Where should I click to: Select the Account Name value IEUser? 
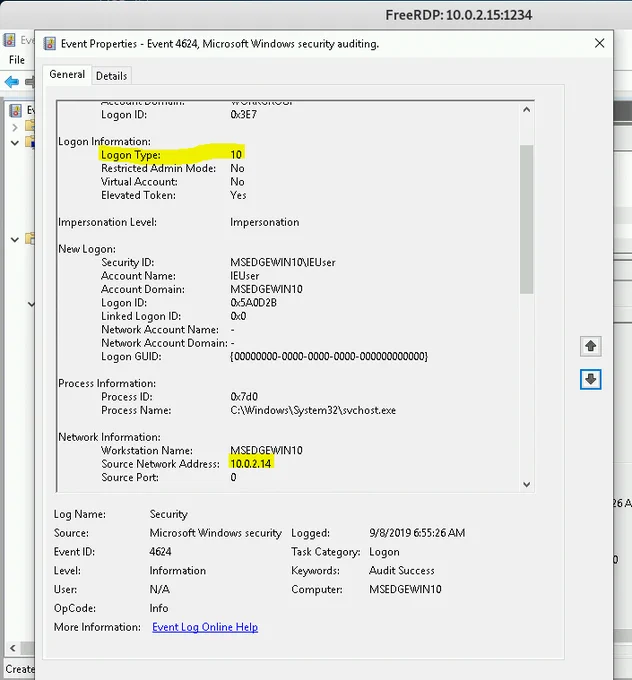[245, 276]
